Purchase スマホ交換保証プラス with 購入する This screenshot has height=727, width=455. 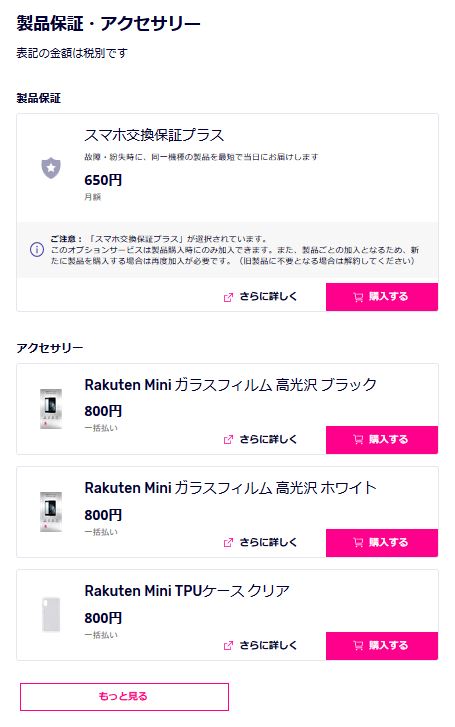(382, 297)
